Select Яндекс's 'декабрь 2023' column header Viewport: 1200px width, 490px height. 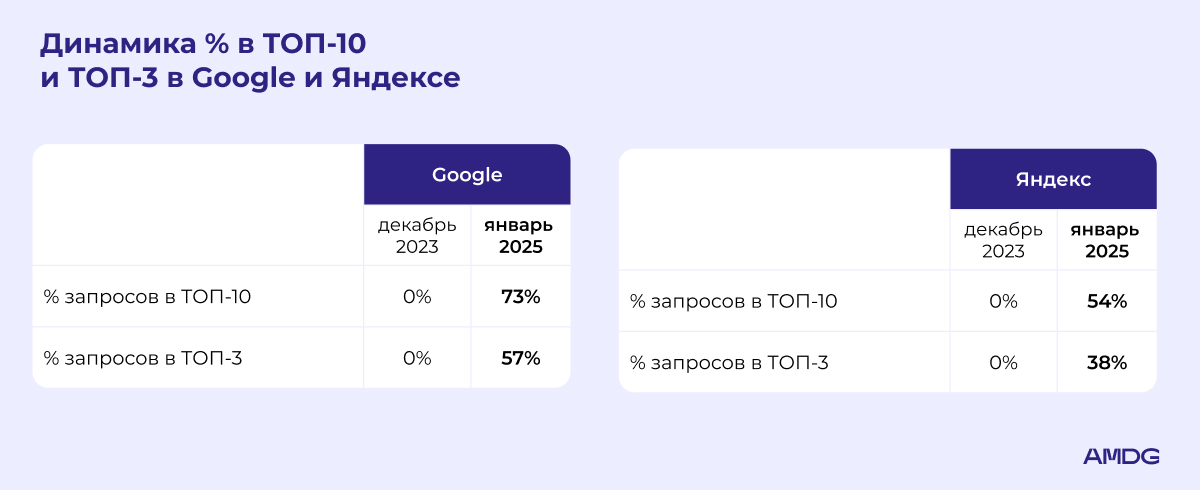(1003, 241)
